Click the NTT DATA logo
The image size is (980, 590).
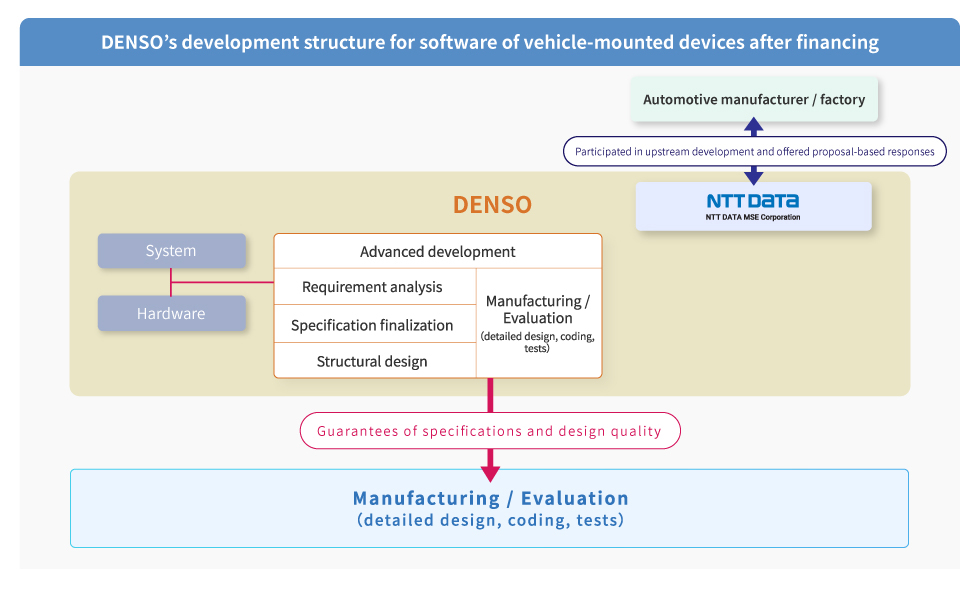tap(752, 201)
